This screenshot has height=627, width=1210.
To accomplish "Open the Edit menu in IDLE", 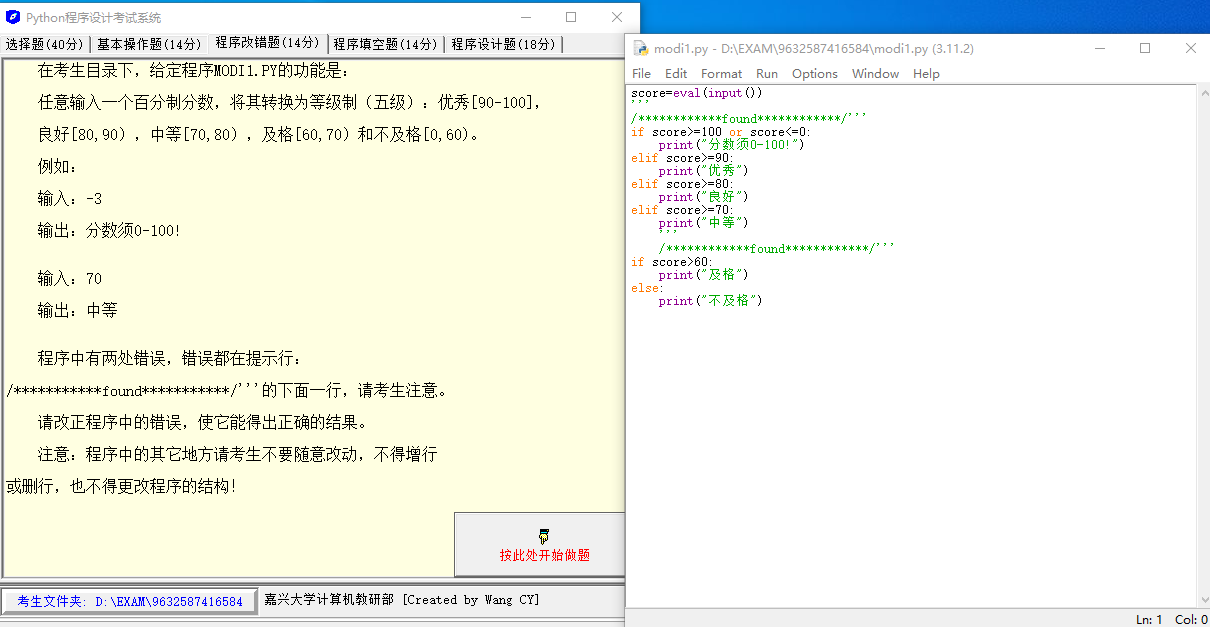I will (676, 74).
